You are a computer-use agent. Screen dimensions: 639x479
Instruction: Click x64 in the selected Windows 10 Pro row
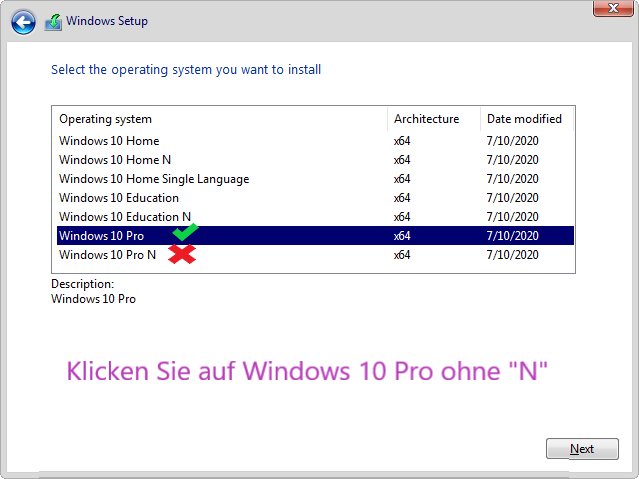(x=402, y=236)
